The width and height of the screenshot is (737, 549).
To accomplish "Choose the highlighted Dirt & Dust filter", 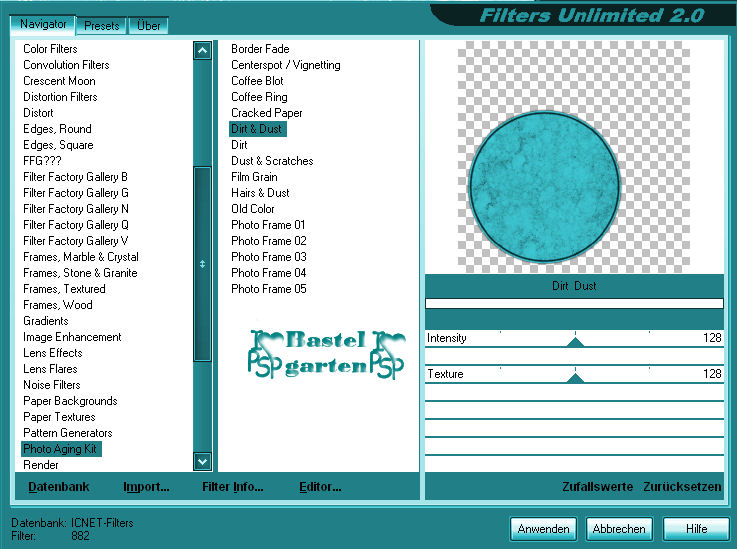I will point(258,129).
